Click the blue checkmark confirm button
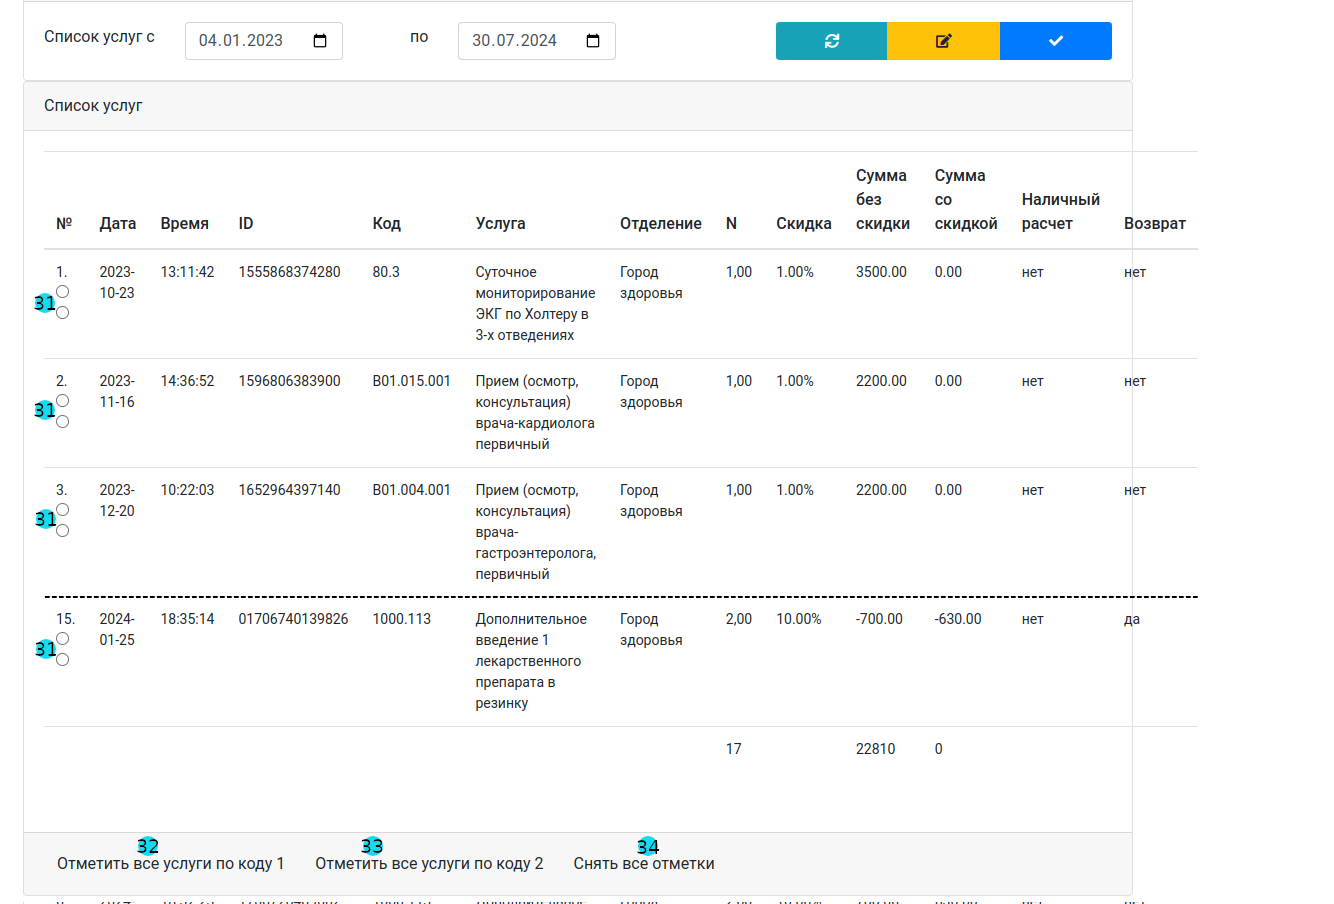 click(x=1055, y=41)
